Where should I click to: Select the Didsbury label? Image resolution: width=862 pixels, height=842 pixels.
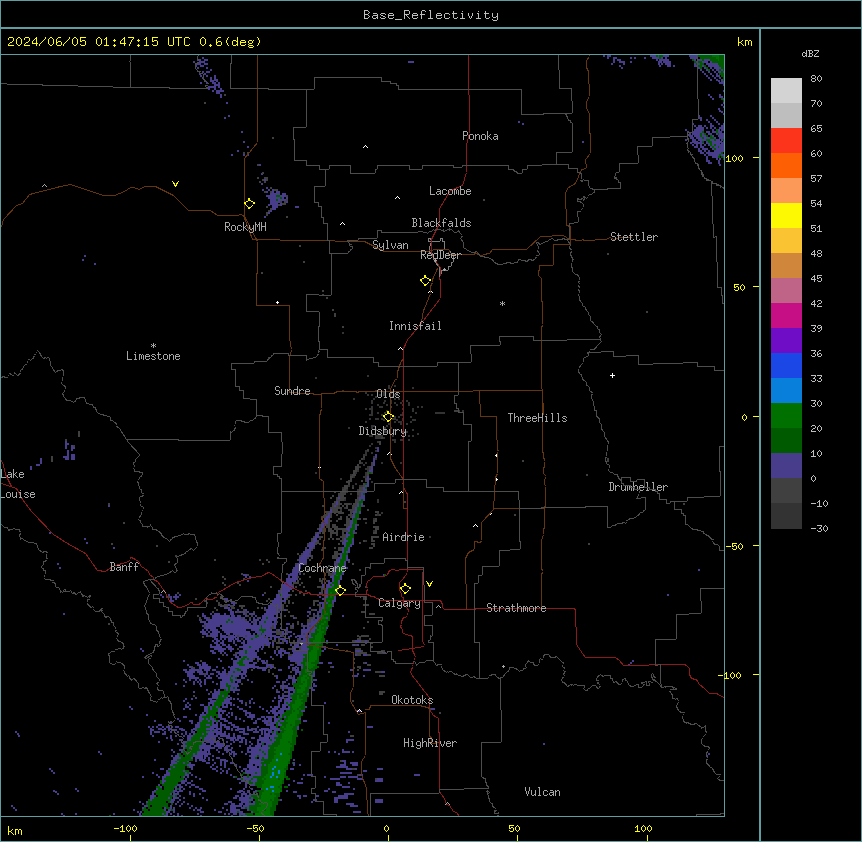pos(383,431)
